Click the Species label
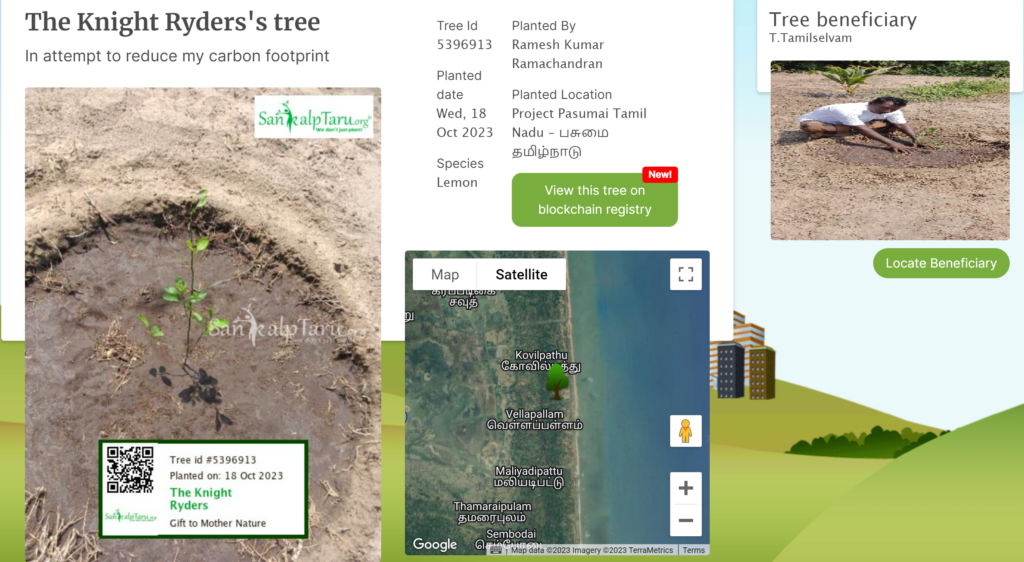 pyautogui.click(x=460, y=163)
